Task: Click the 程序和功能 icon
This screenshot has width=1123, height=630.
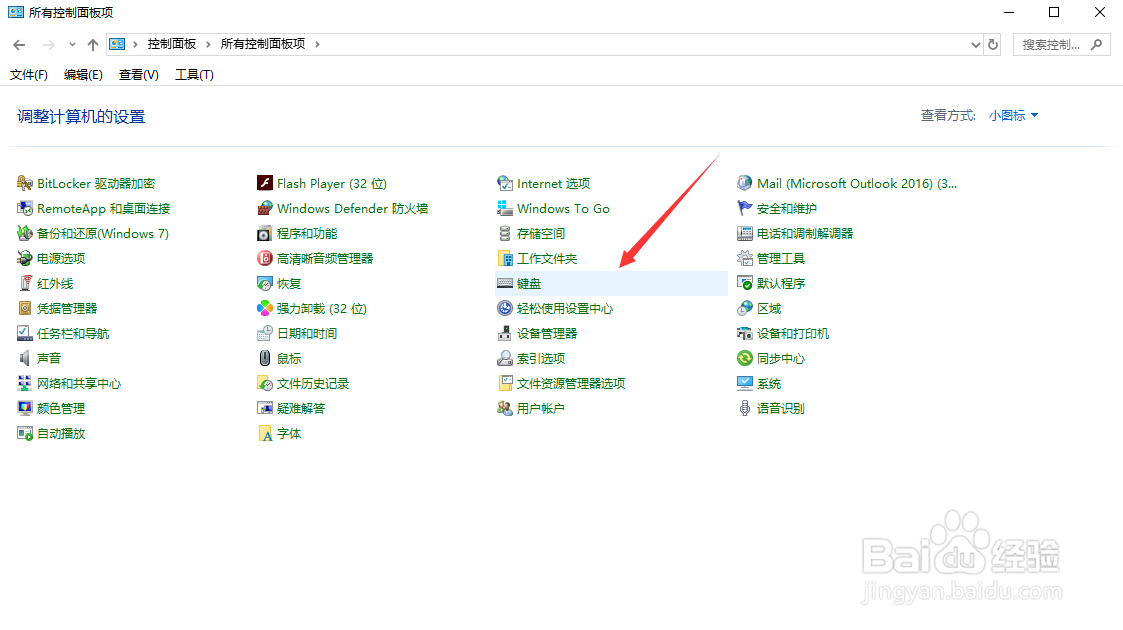Action: (x=265, y=233)
